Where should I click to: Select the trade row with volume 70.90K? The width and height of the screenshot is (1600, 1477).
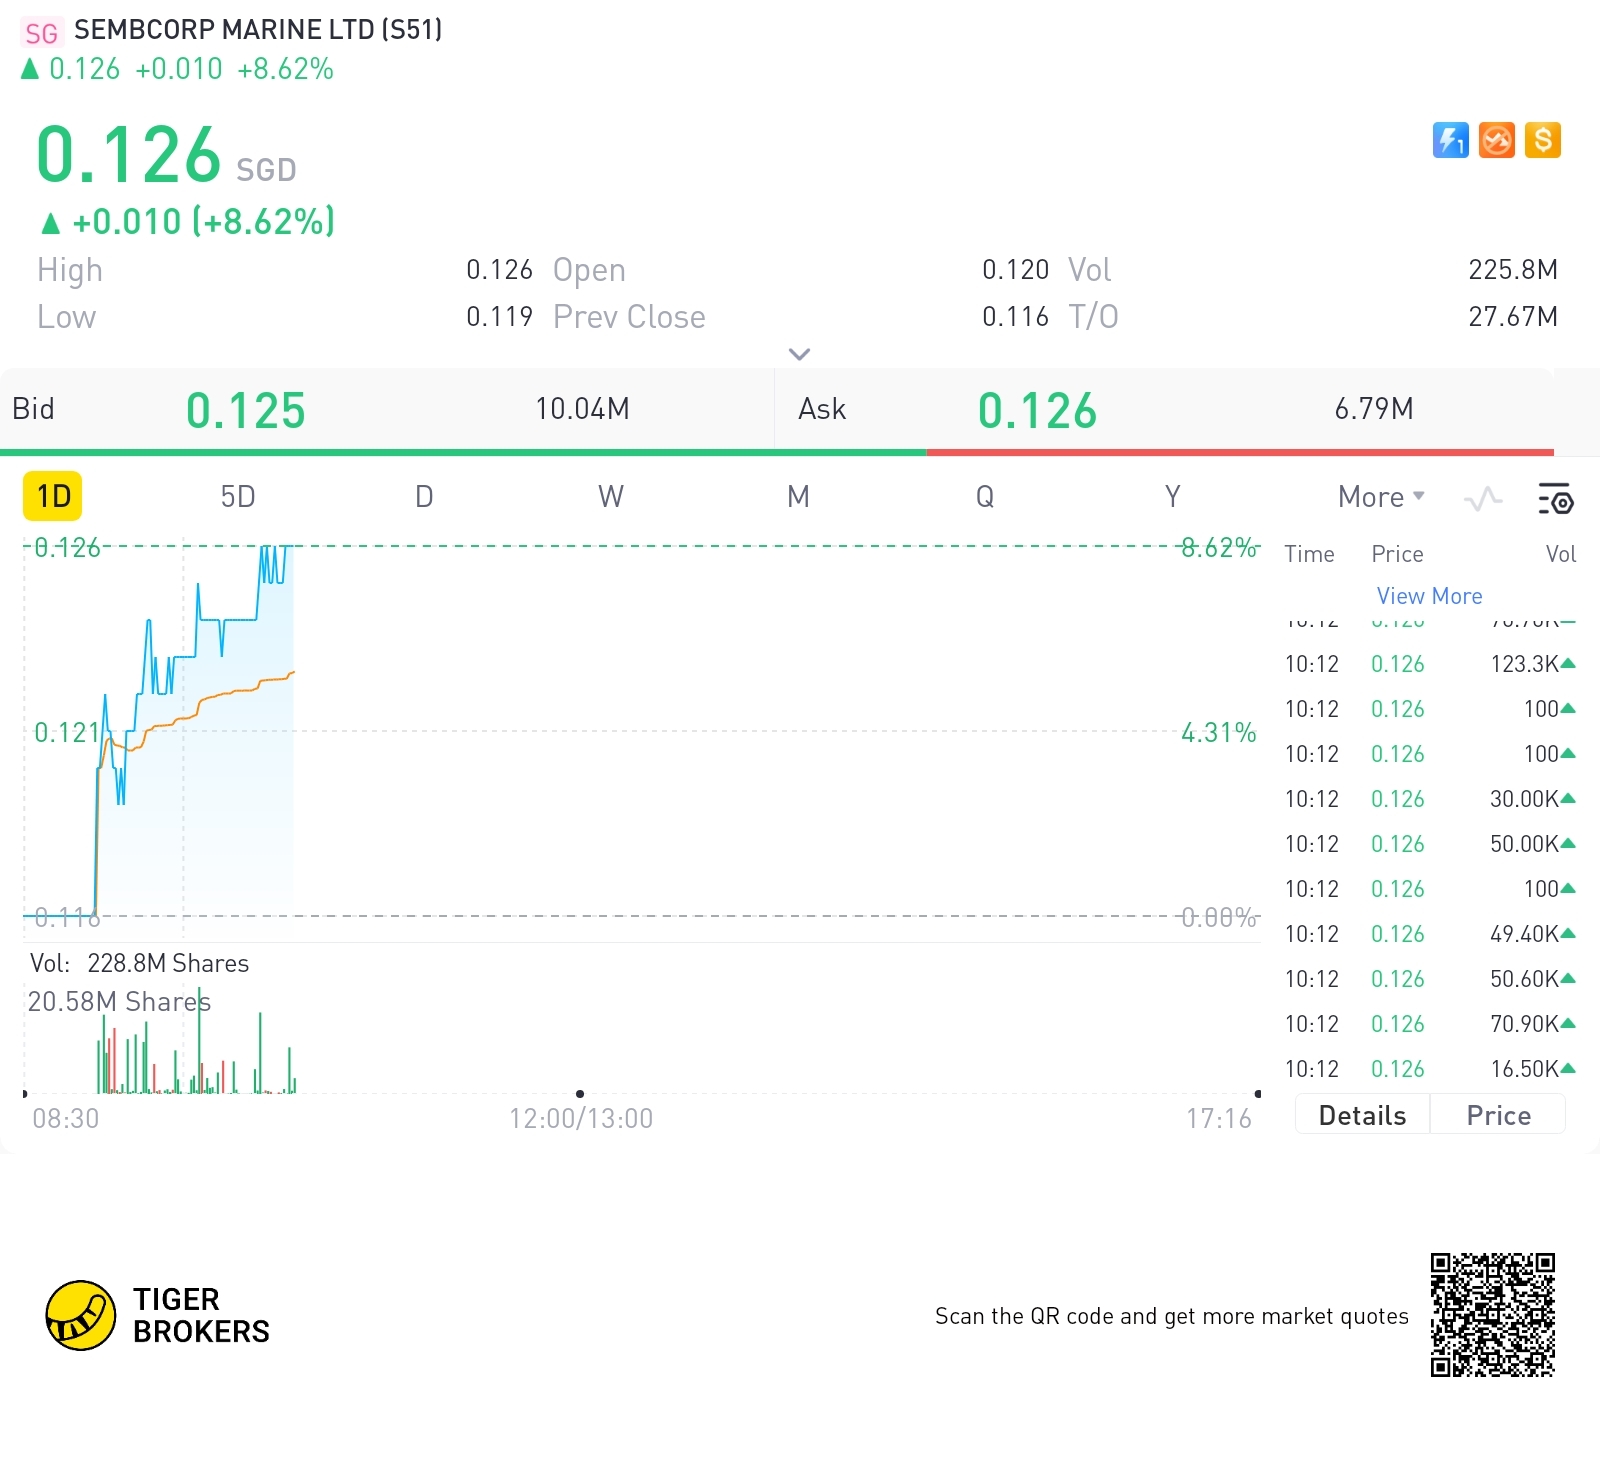[x=1430, y=1024]
